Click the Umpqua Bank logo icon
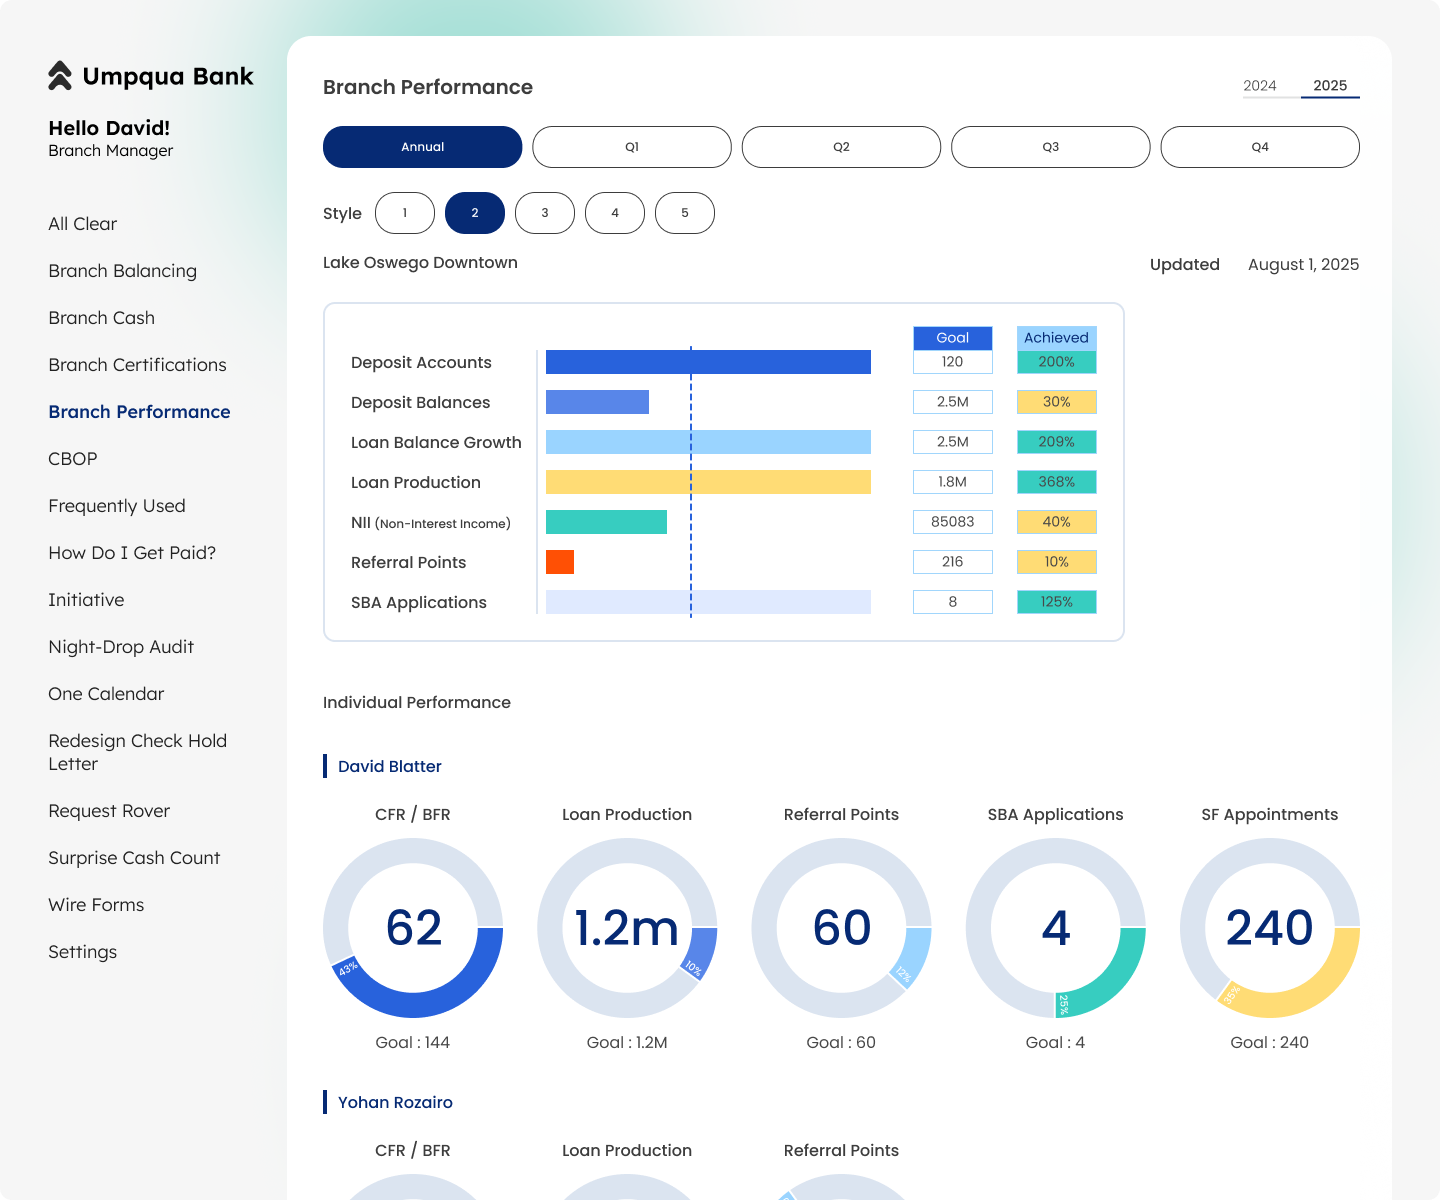1440x1200 pixels. pos(58,75)
